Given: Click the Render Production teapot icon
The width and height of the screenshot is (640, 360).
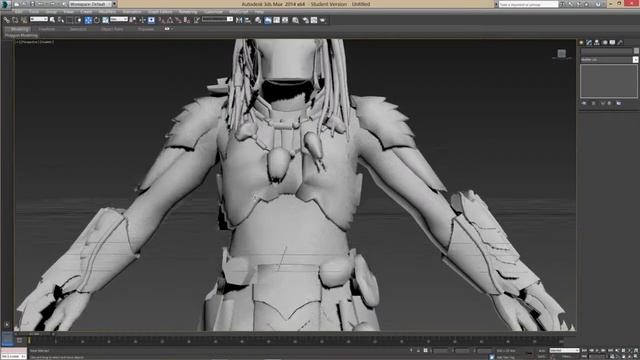Looking at the screenshot, I should (323, 20).
